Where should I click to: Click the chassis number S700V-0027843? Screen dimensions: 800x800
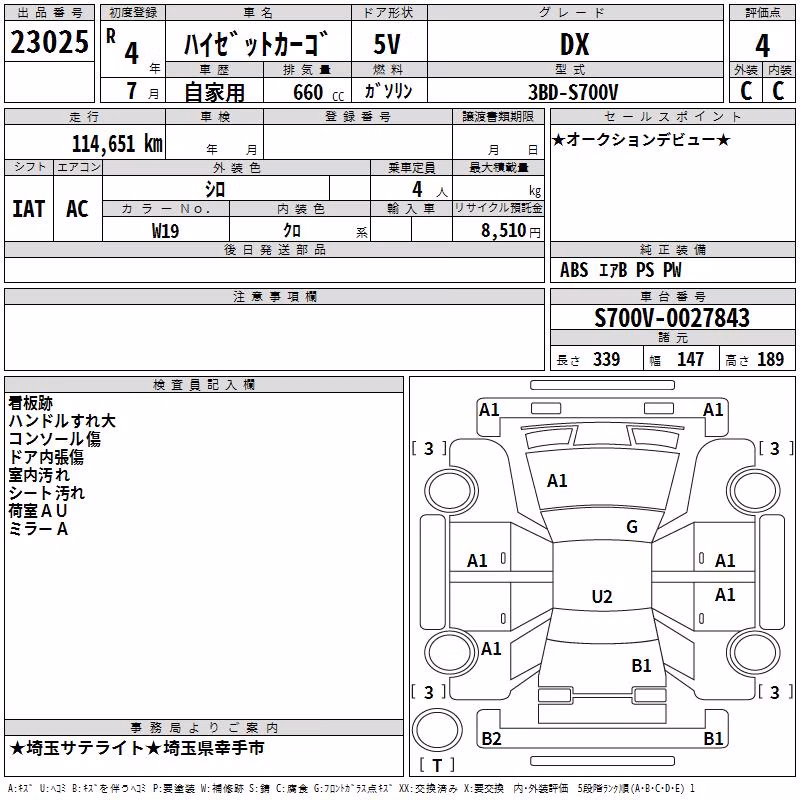(672, 318)
